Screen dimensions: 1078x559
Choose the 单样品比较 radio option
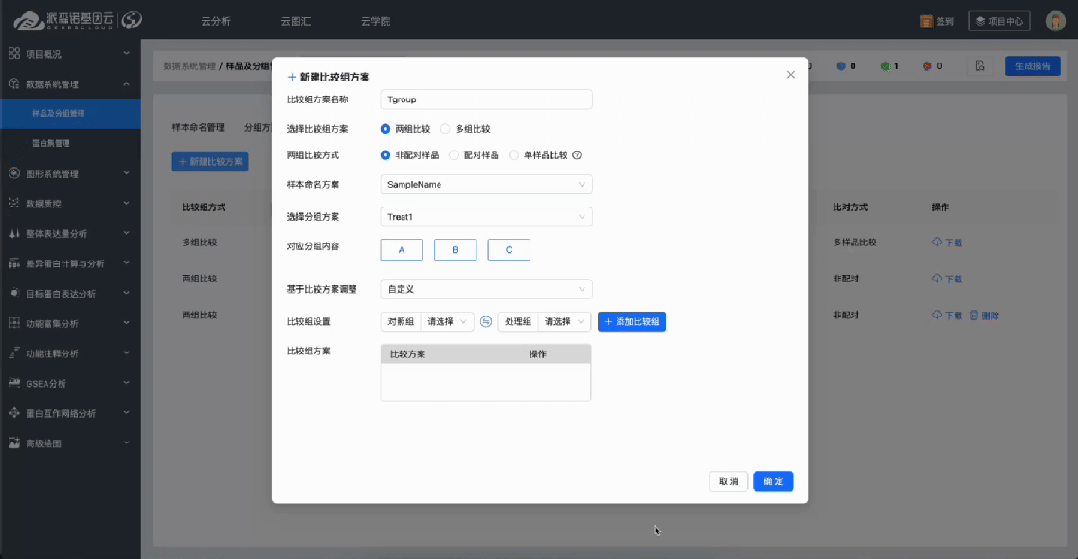click(514, 156)
